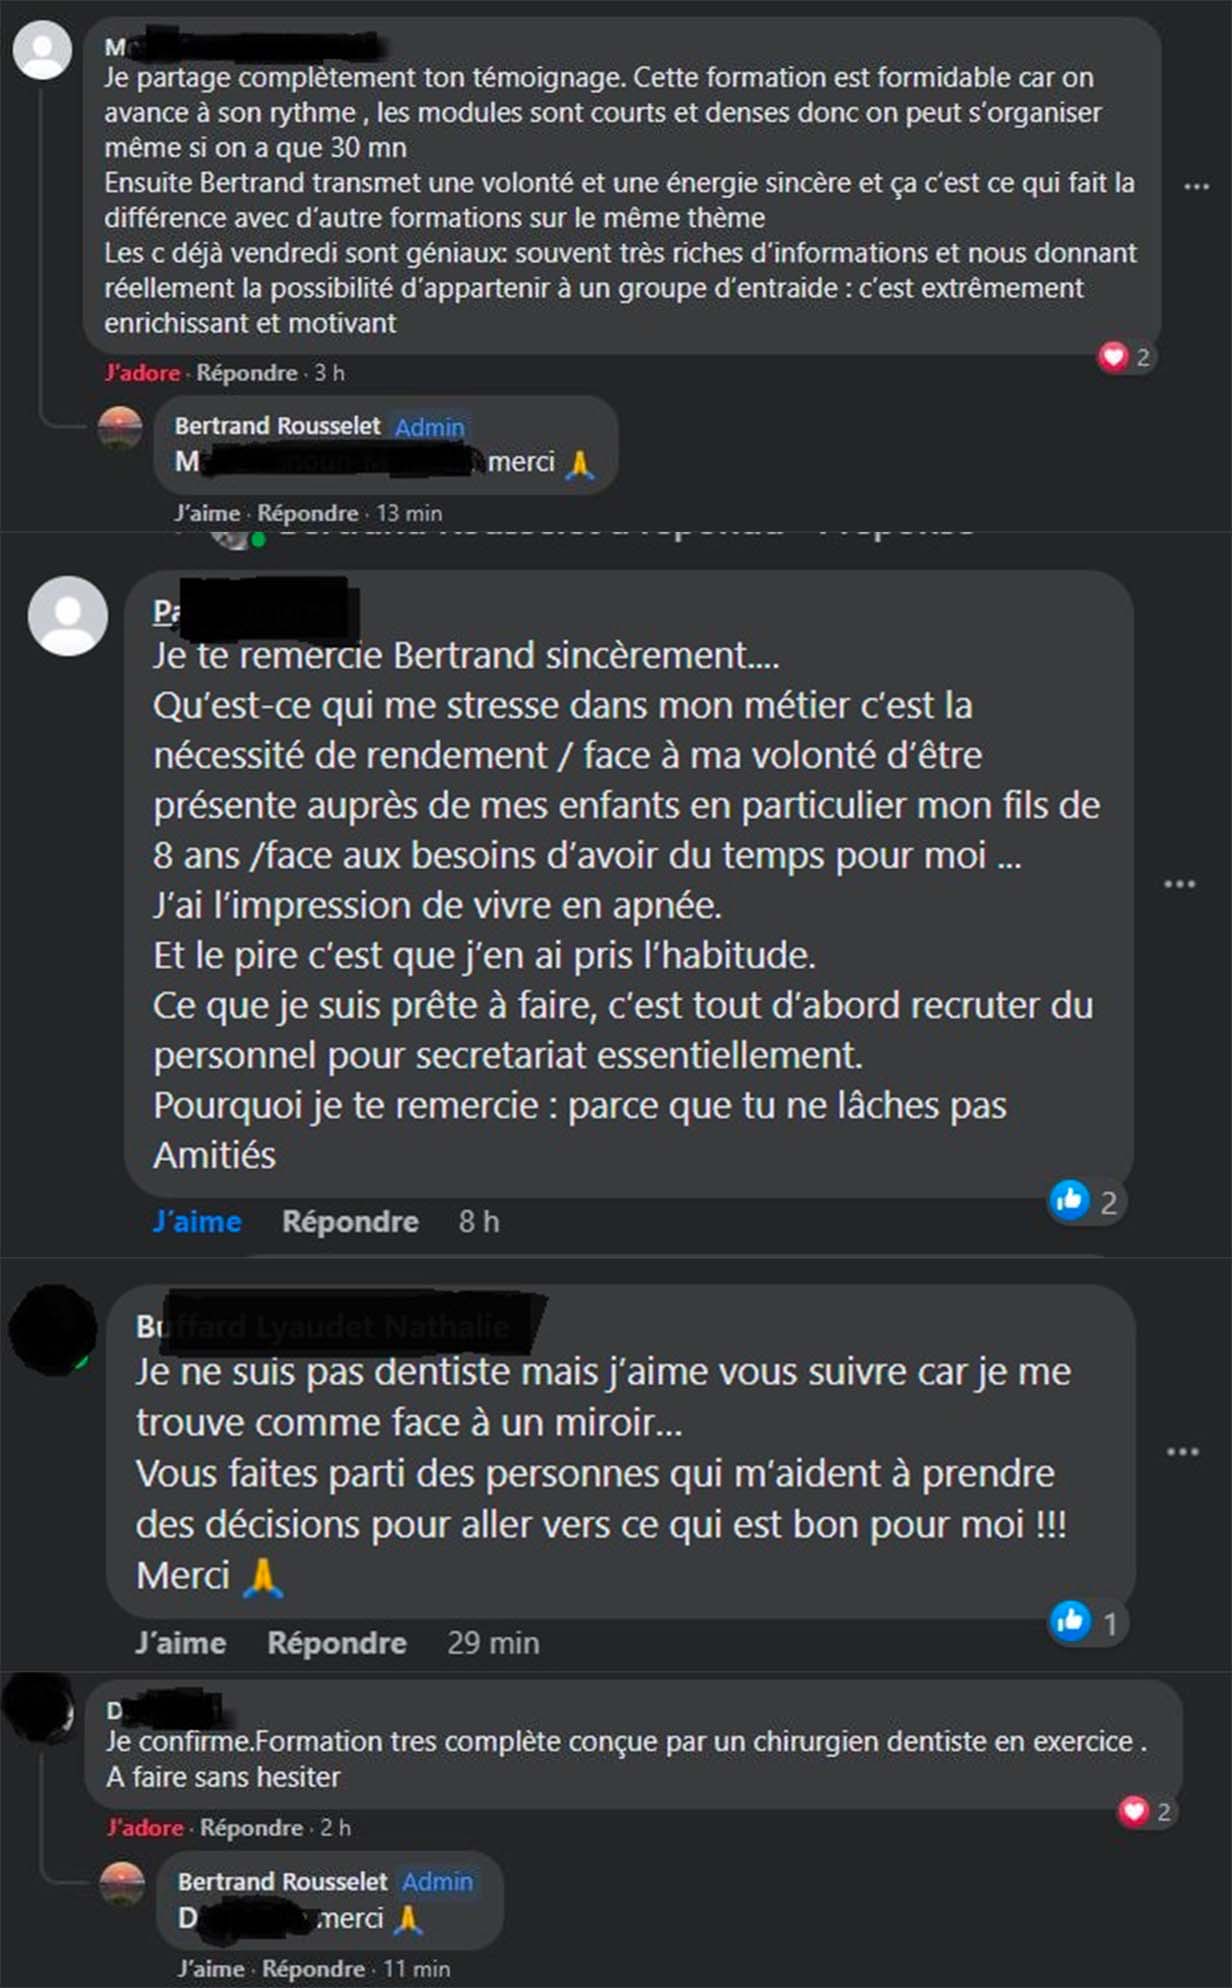Reply to the comment posted 29 min ago
This screenshot has width=1232, height=1988.
tap(337, 1643)
